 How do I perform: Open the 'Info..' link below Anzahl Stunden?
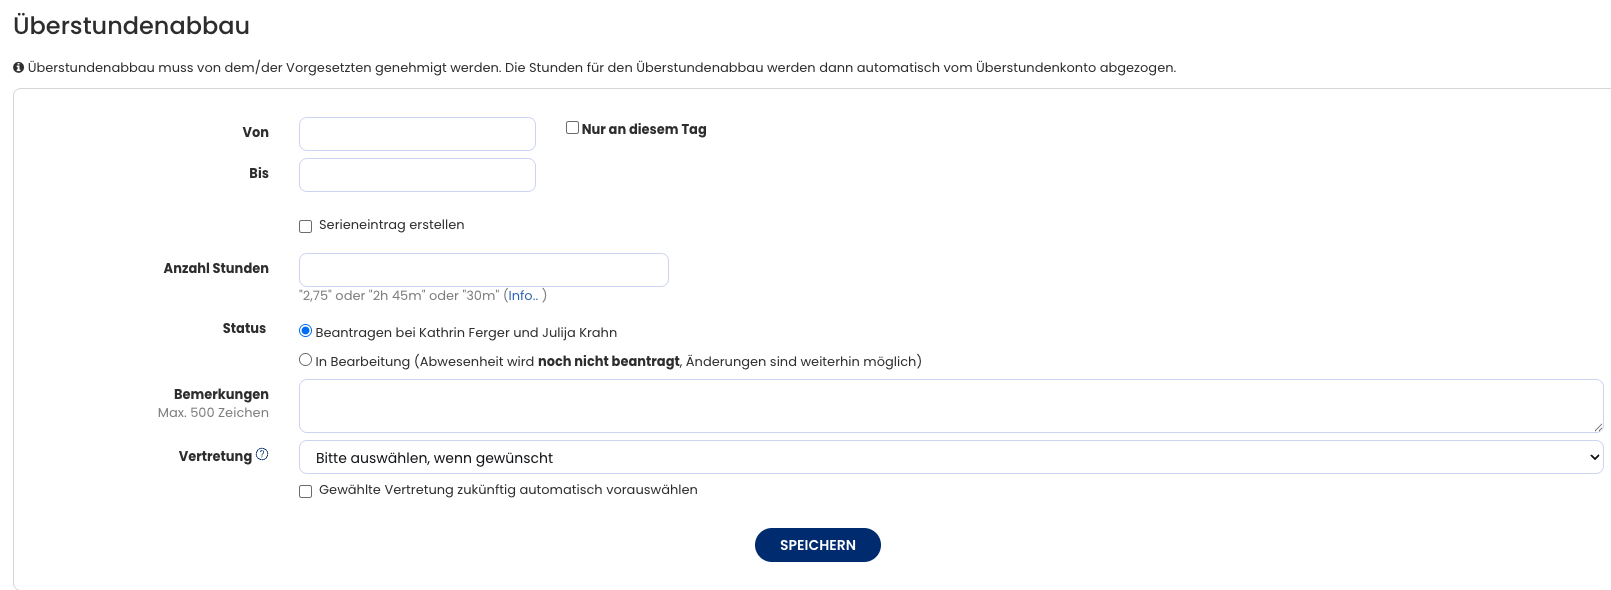click(523, 296)
